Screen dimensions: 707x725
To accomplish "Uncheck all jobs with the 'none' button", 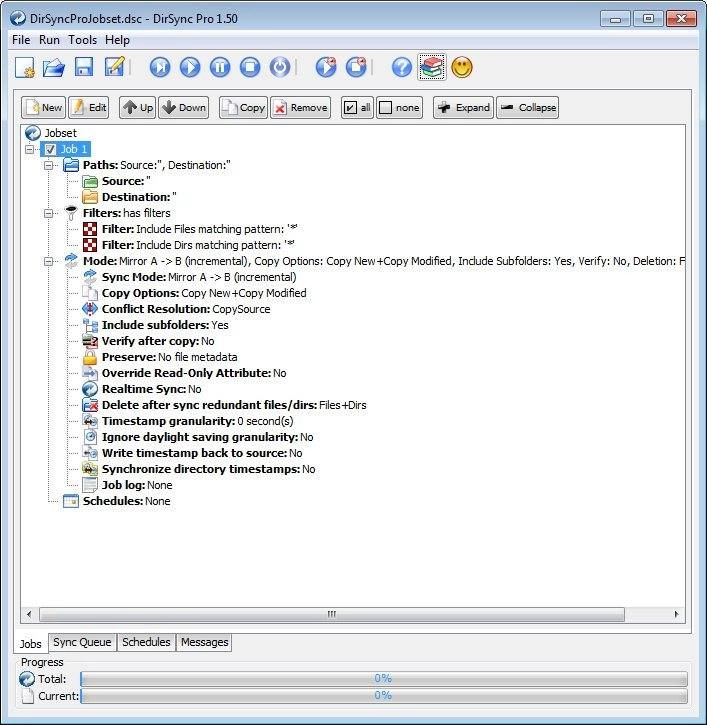I will click(400, 108).
